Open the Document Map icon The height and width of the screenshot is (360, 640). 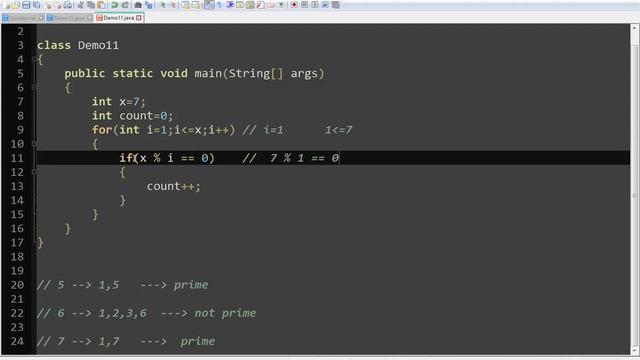(250, 5)
